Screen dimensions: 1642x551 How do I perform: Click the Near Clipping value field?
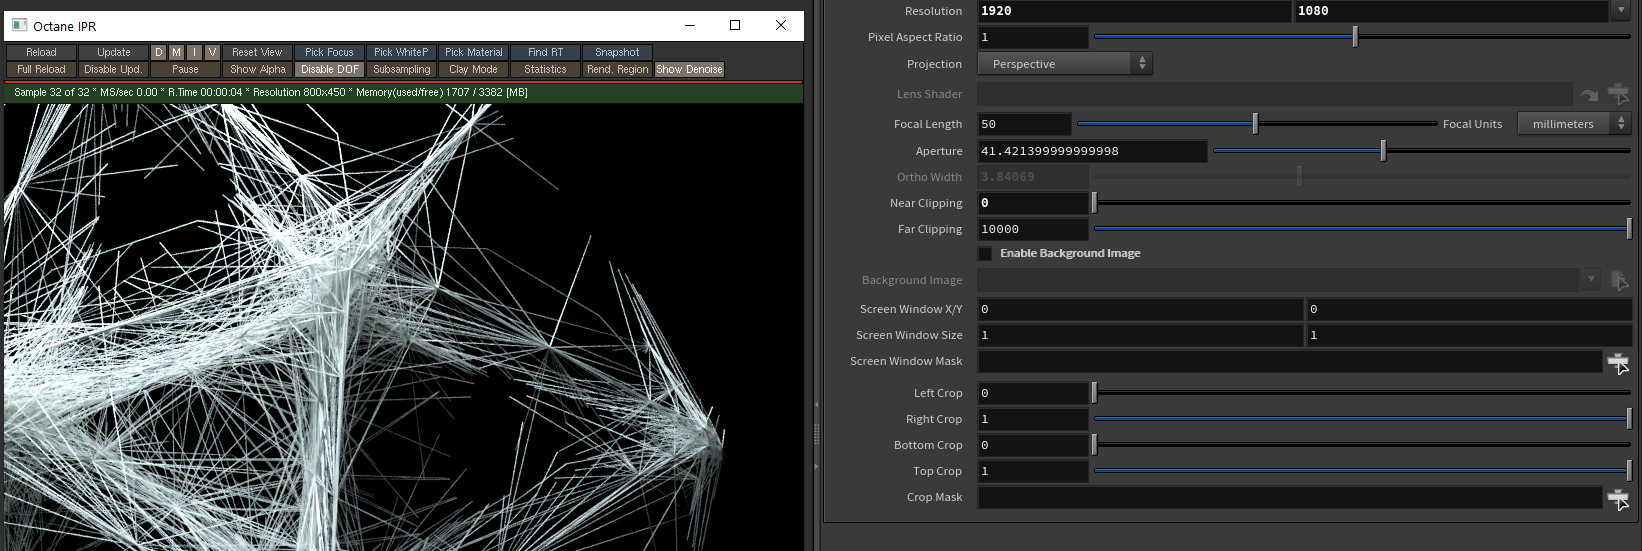coord(1033,203)
